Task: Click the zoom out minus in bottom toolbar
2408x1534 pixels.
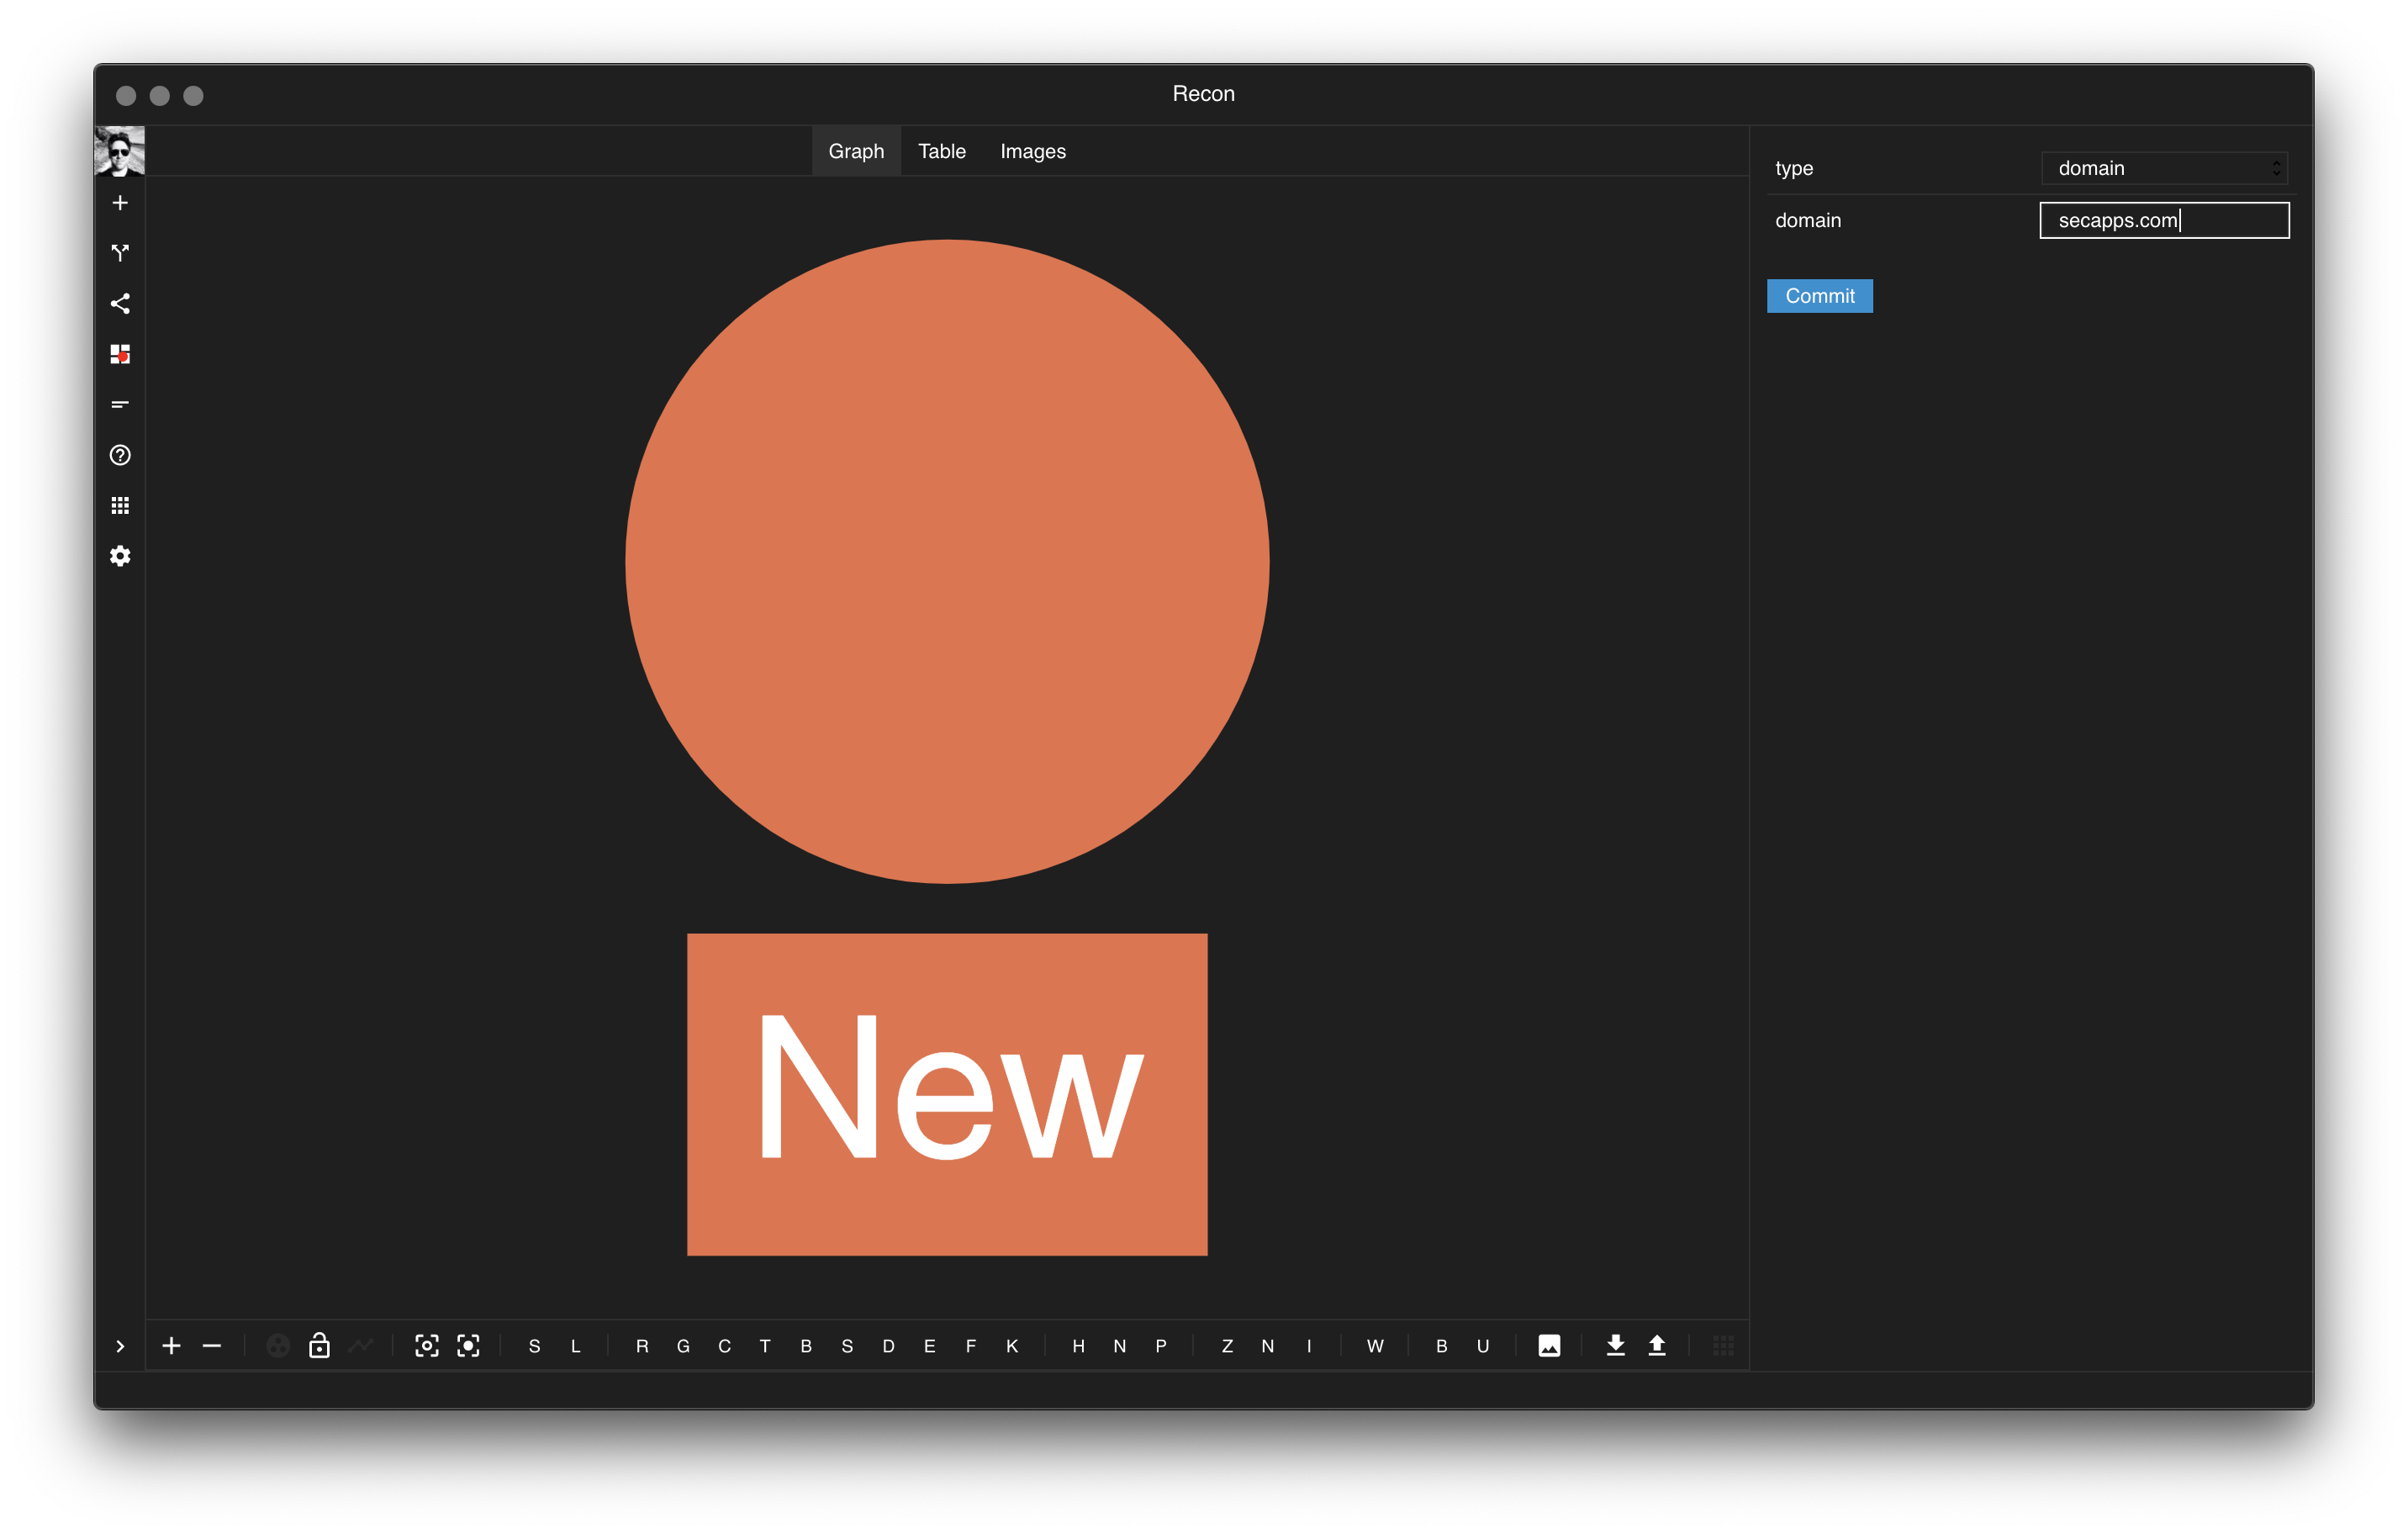Action: tap(212, 1346)
